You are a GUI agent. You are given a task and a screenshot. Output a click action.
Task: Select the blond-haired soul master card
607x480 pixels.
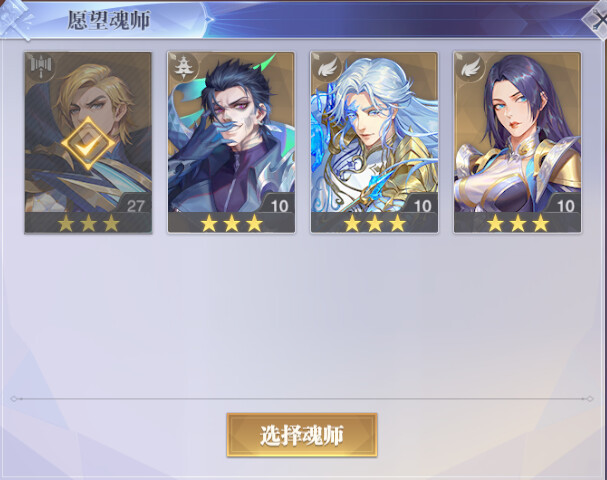tap(88, 143)
